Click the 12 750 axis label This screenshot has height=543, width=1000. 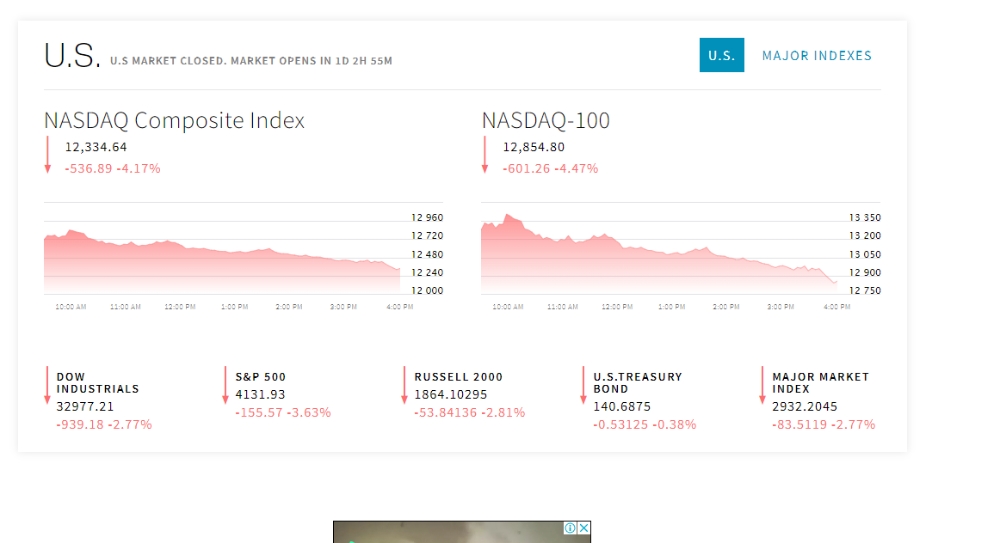[864, 290]
